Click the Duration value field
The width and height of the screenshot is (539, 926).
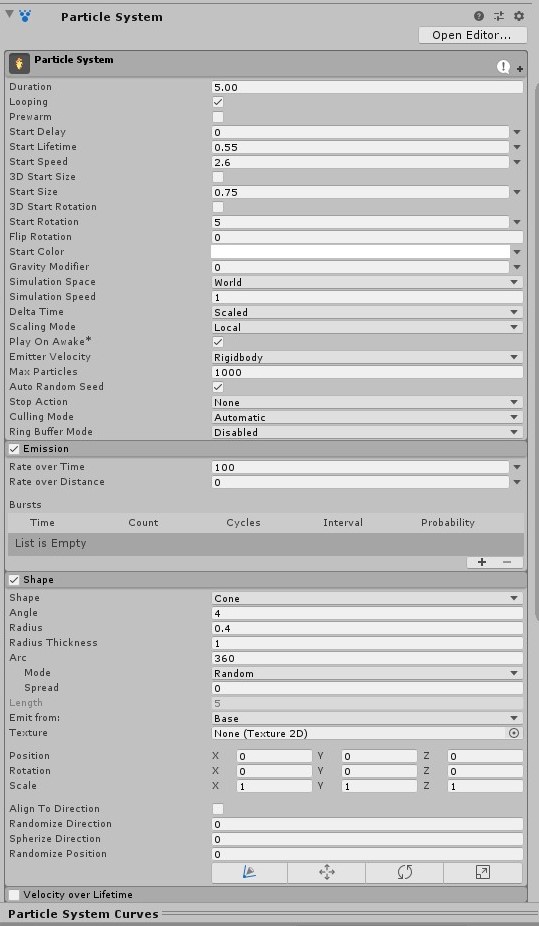(367, 87)
